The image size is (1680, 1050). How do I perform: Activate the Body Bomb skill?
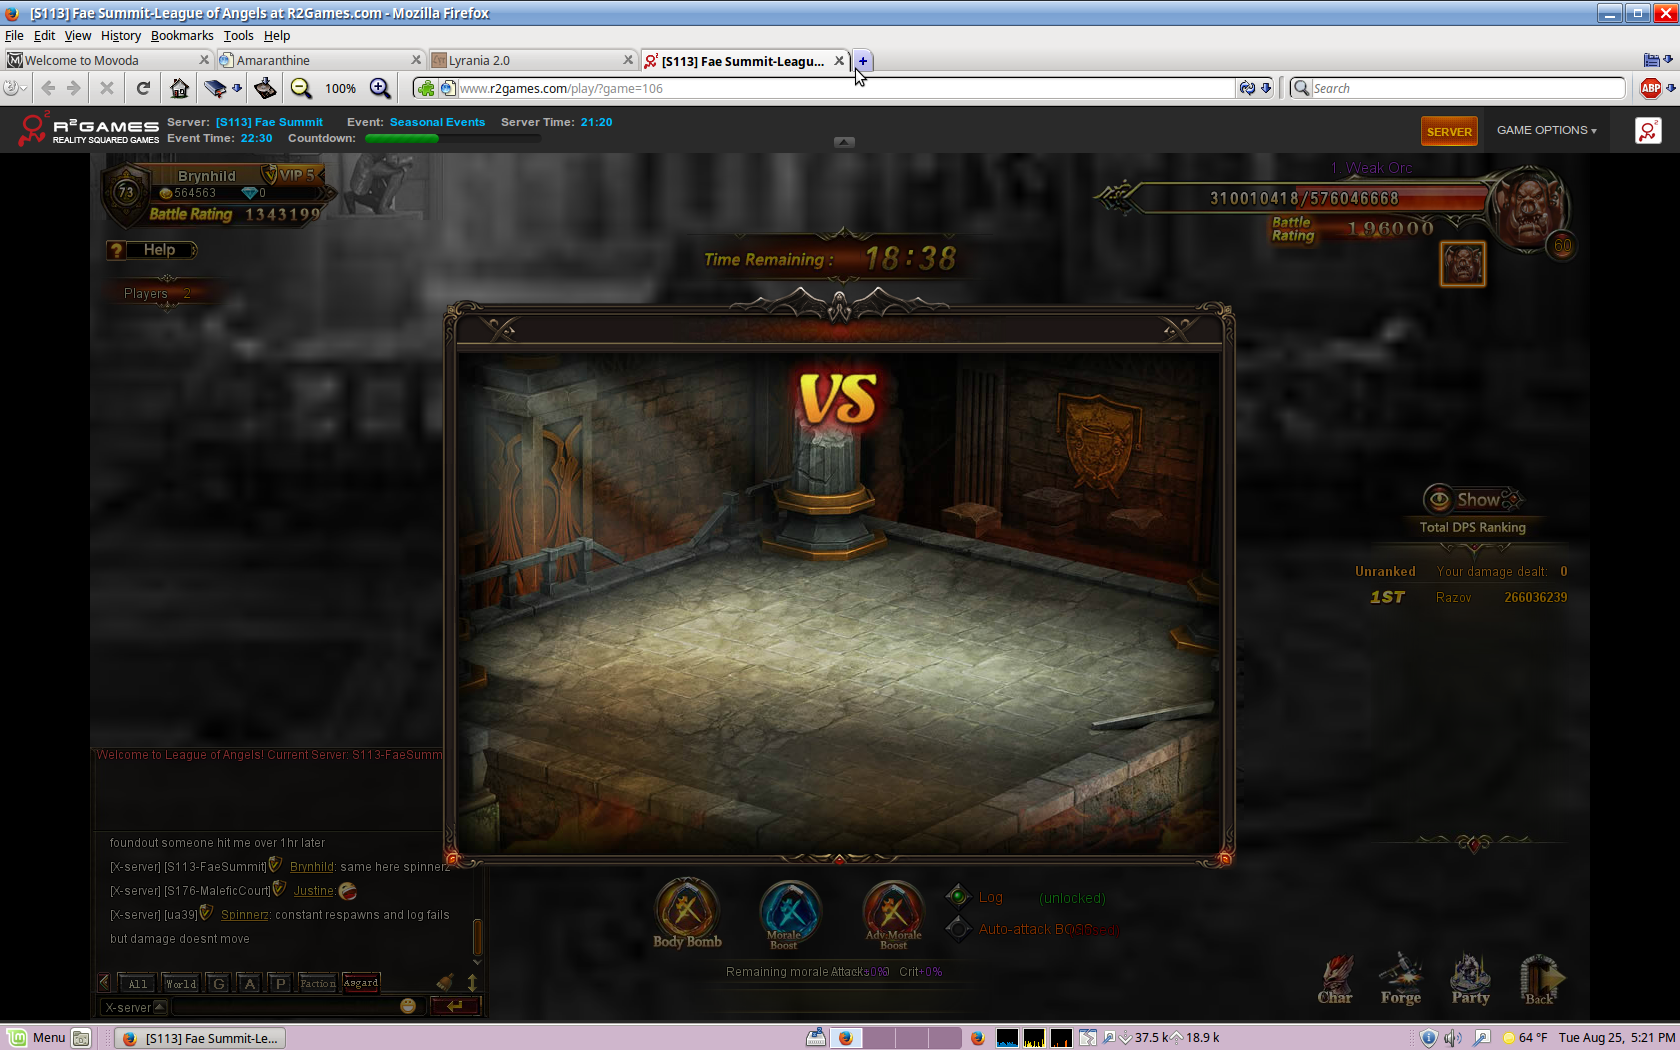[x=687, y=909]
